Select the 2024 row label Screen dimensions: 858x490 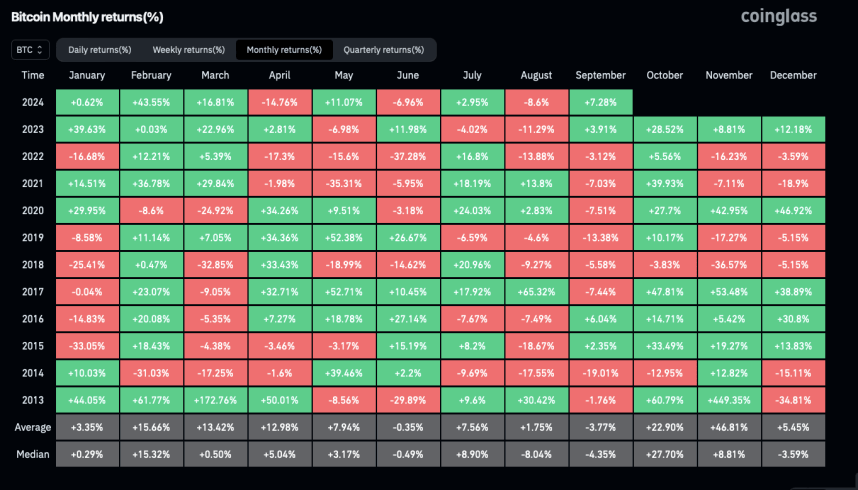(x=33, y=101)
